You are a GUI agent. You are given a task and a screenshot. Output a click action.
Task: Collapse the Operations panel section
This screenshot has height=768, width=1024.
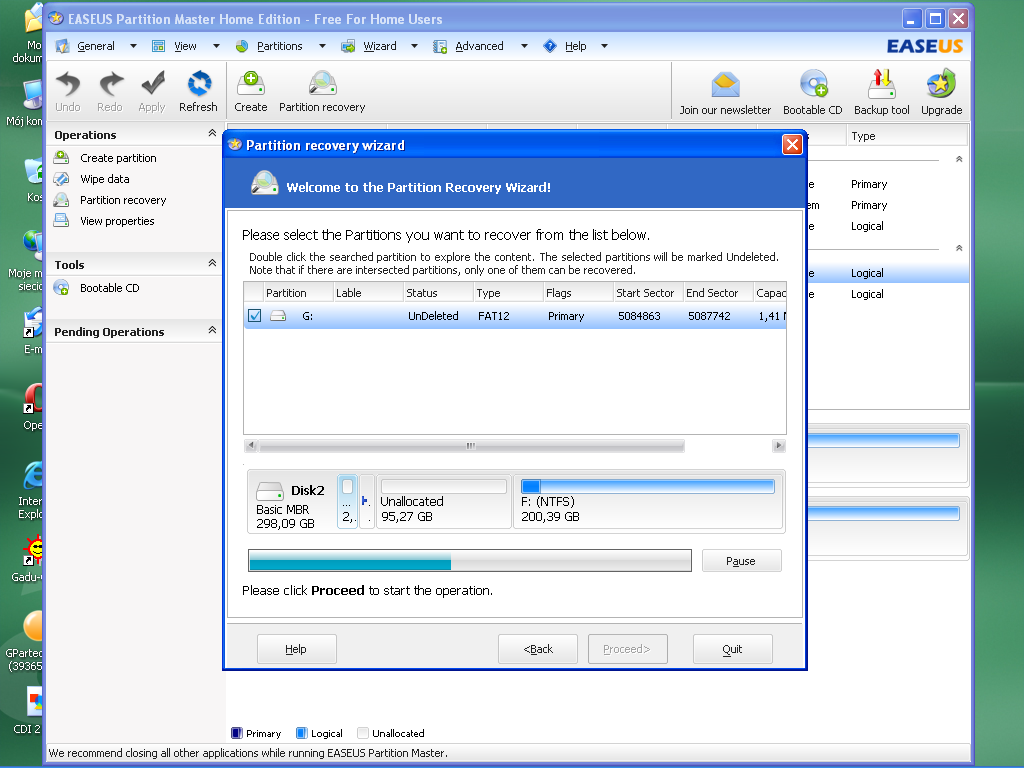212,133
